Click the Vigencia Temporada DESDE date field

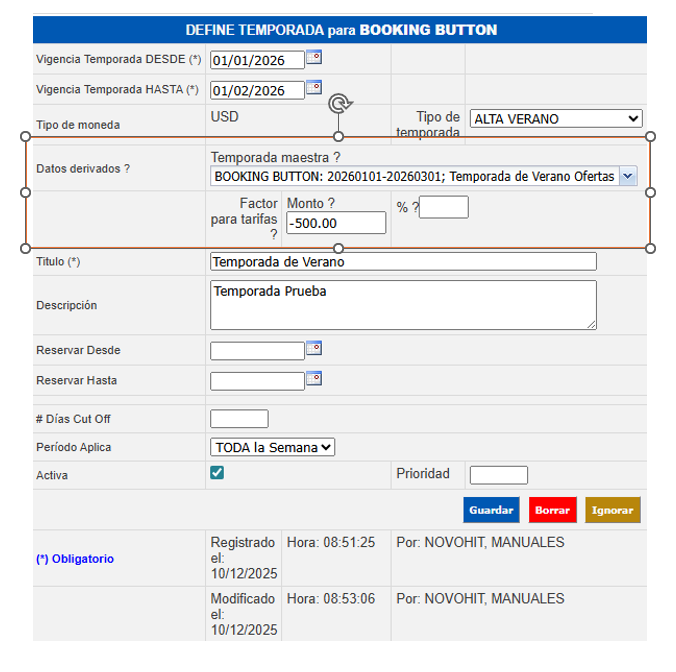256,60
